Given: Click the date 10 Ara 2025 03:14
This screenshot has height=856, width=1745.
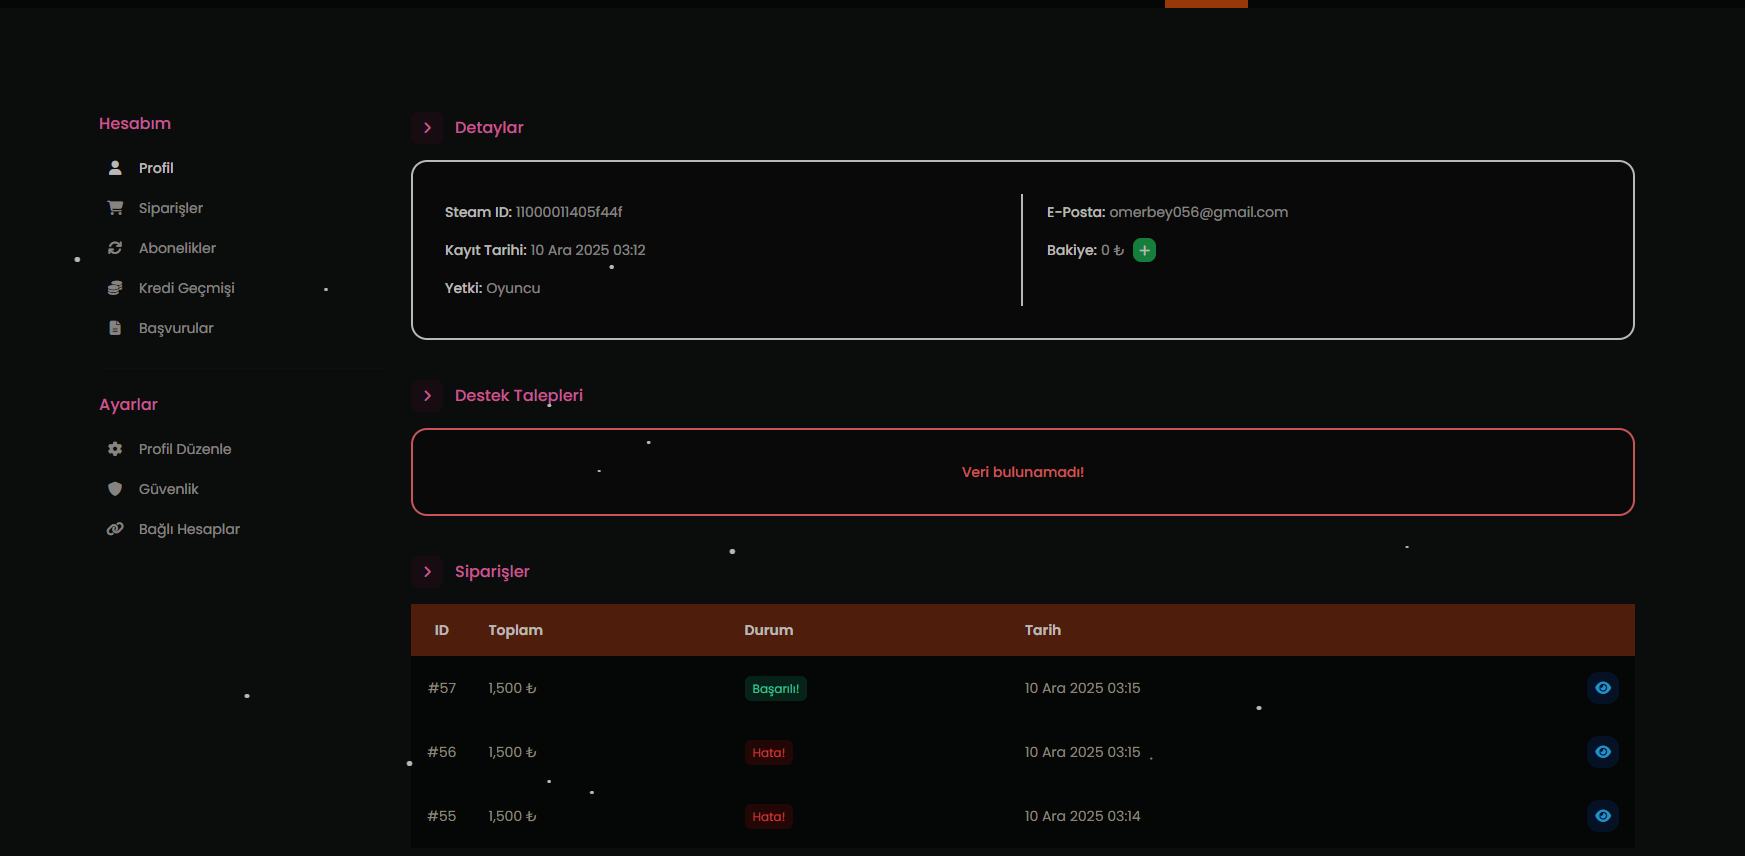Looking at the screenshot, I should (1082, 816).
